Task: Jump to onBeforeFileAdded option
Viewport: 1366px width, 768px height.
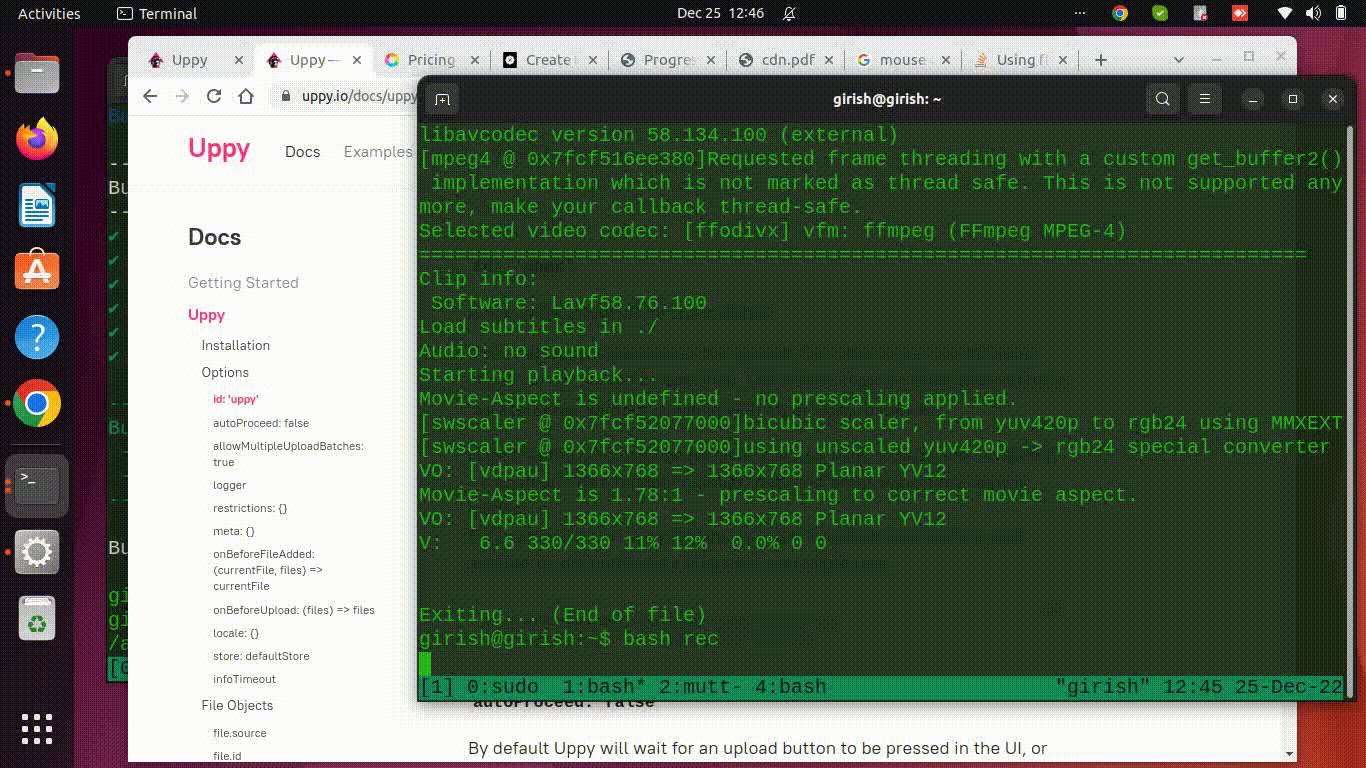Action: tap(268, 570)
